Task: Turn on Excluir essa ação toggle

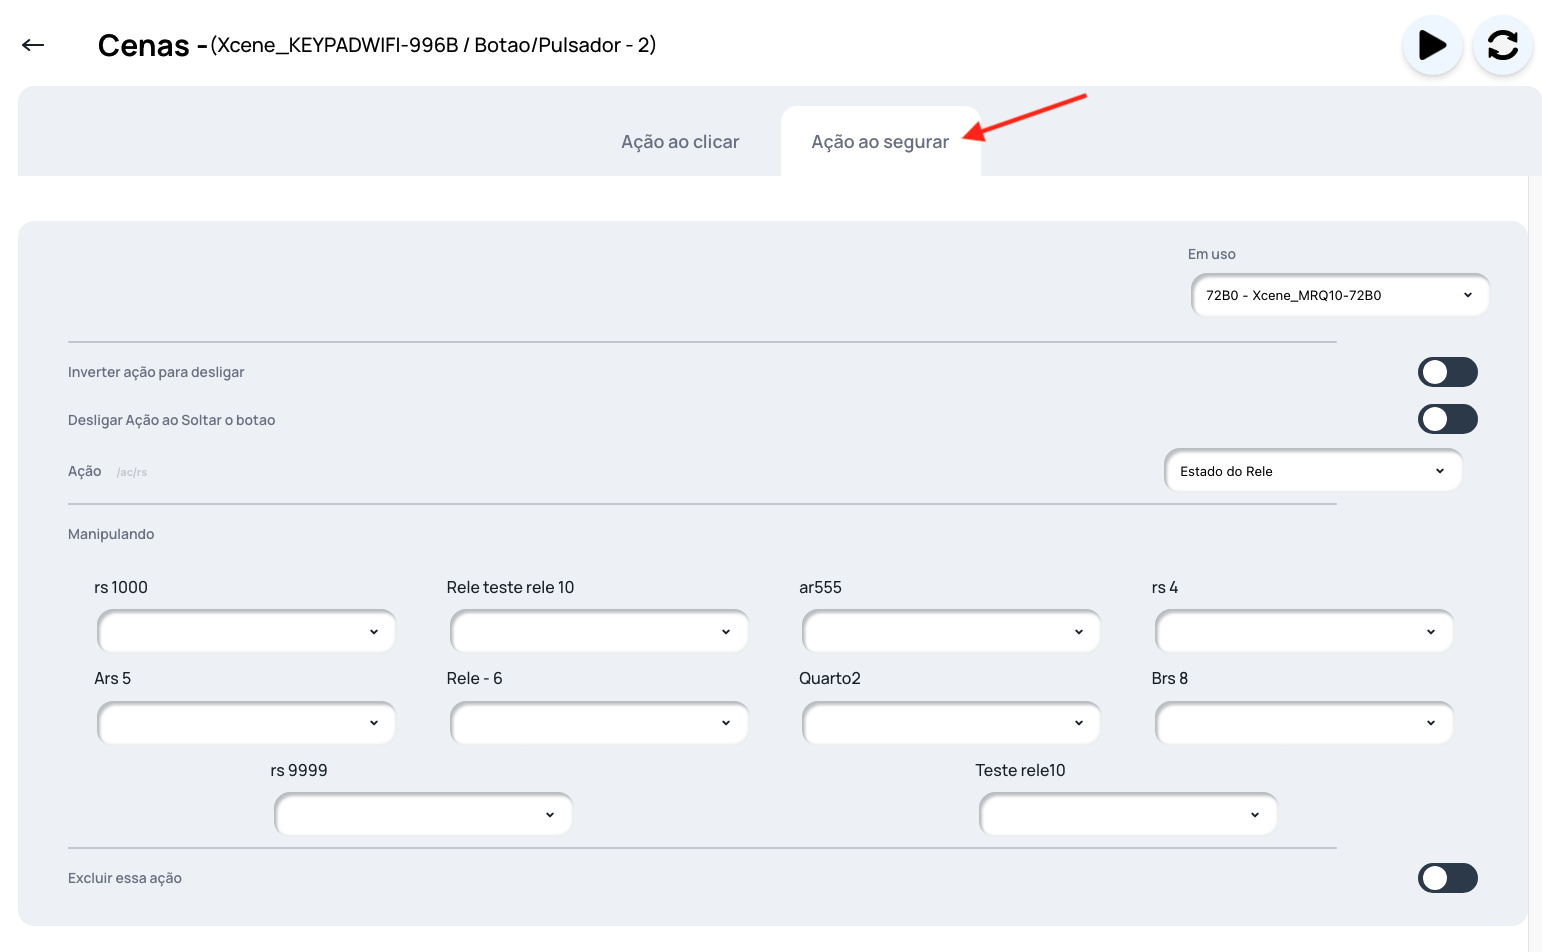Action: point(1447,878)
